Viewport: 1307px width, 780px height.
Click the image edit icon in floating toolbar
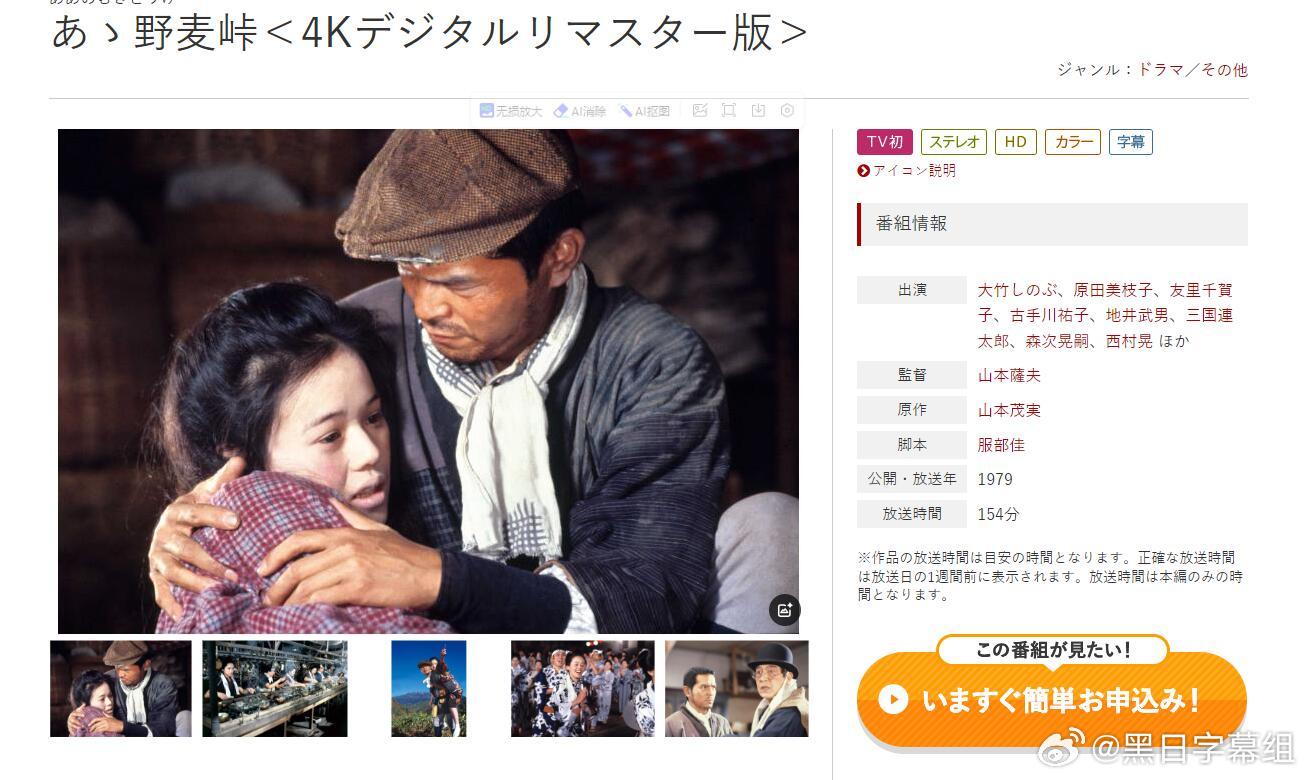700,111
